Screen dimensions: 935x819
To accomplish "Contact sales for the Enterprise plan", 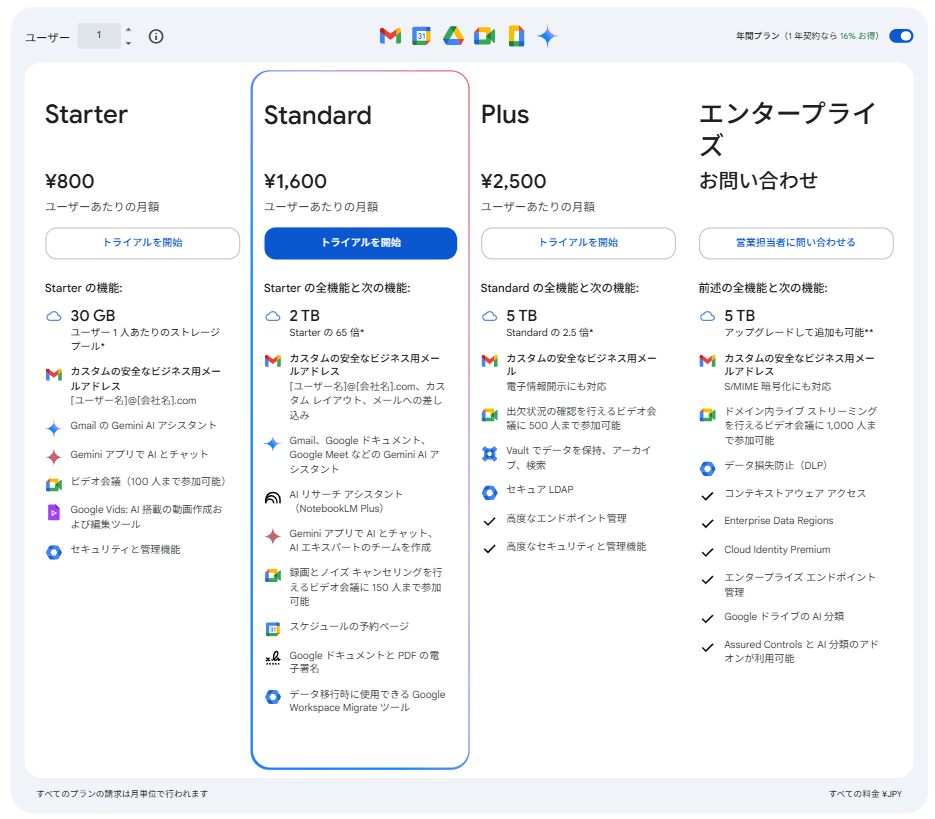I will [x=796, y=243].
